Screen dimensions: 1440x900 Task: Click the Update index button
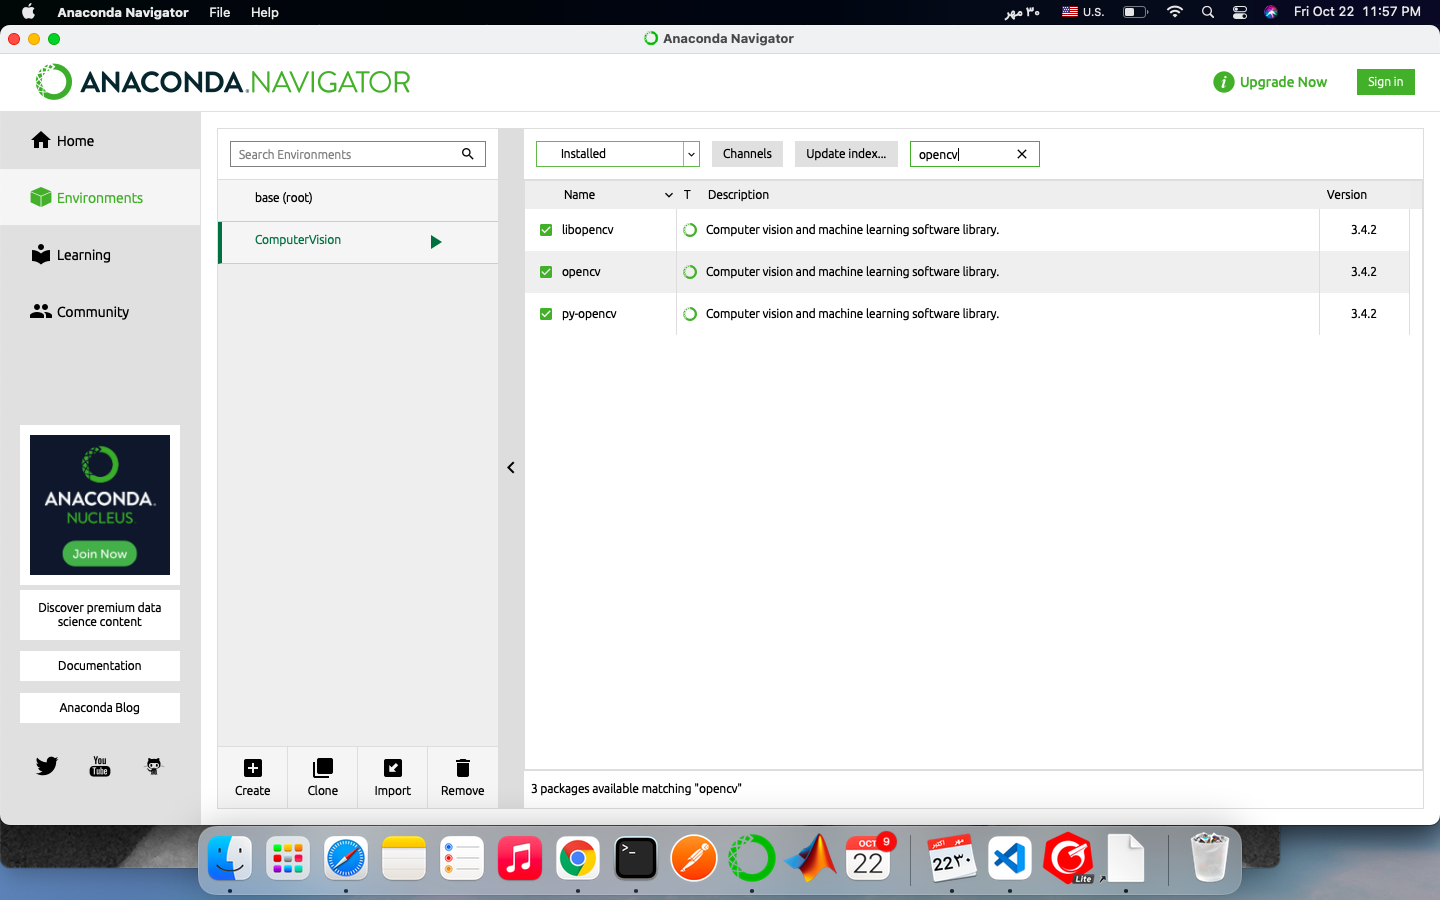tap(846, 154)
